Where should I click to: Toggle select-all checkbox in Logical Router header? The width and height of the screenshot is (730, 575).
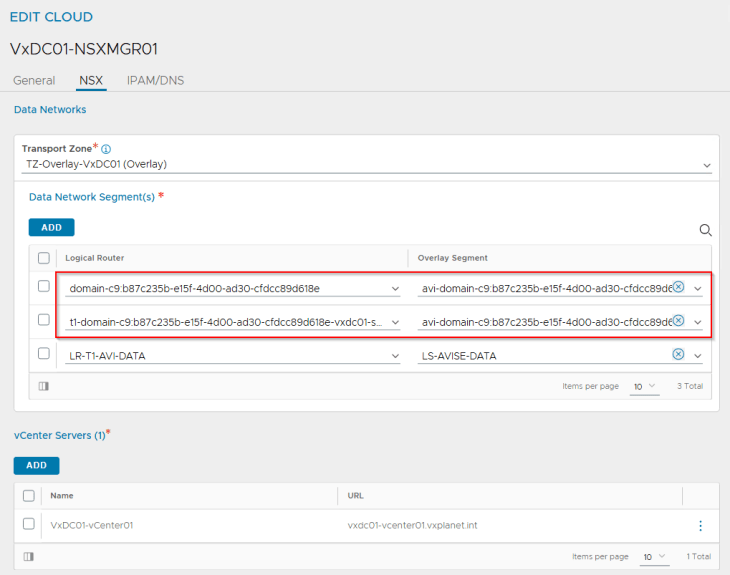point(43,258)
